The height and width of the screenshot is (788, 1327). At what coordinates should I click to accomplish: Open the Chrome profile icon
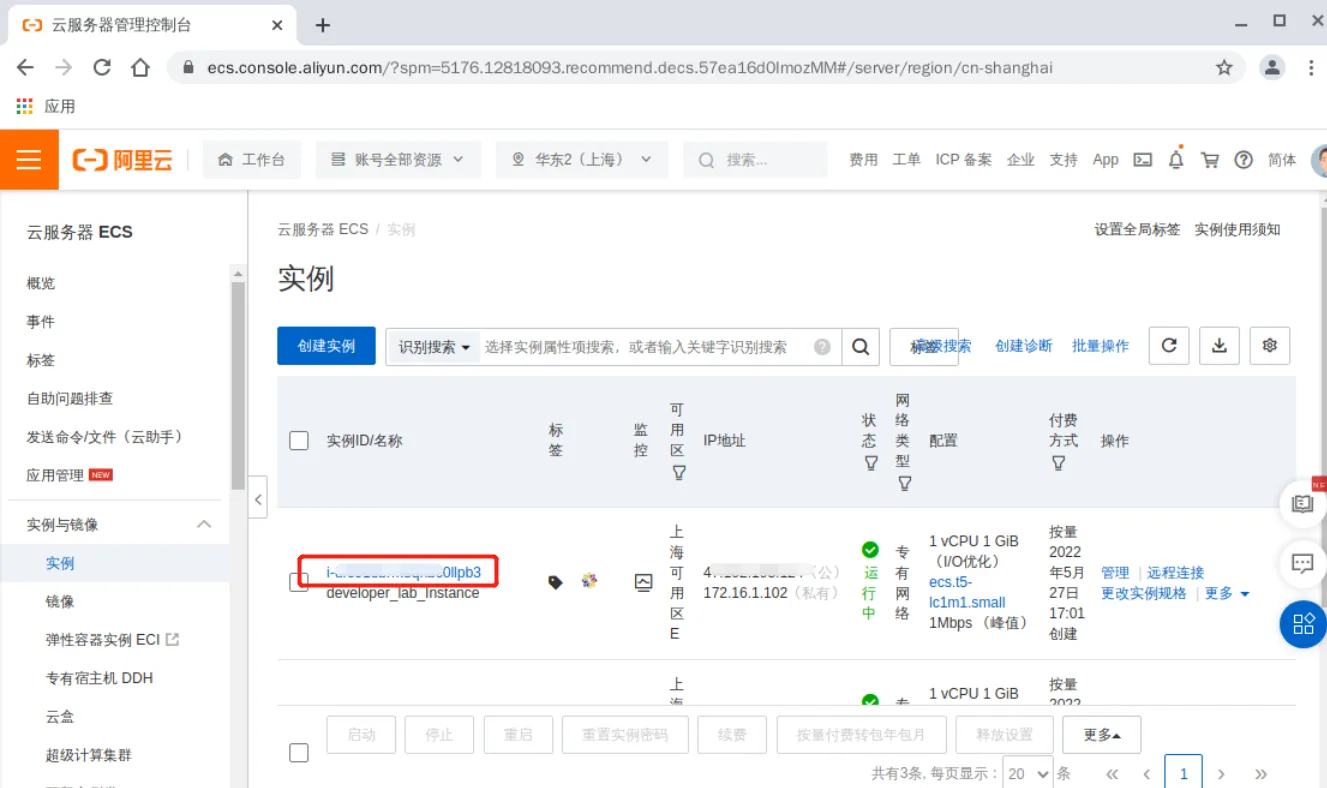1272,68
